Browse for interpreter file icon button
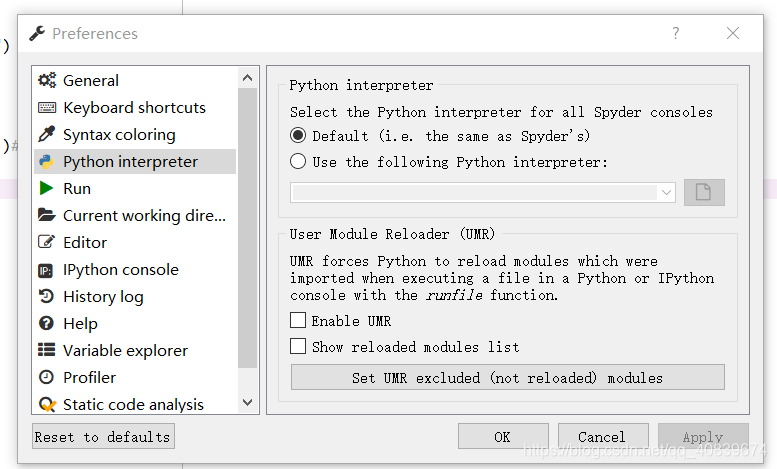Viewport: 777px width, 469px height. (704, 193)
